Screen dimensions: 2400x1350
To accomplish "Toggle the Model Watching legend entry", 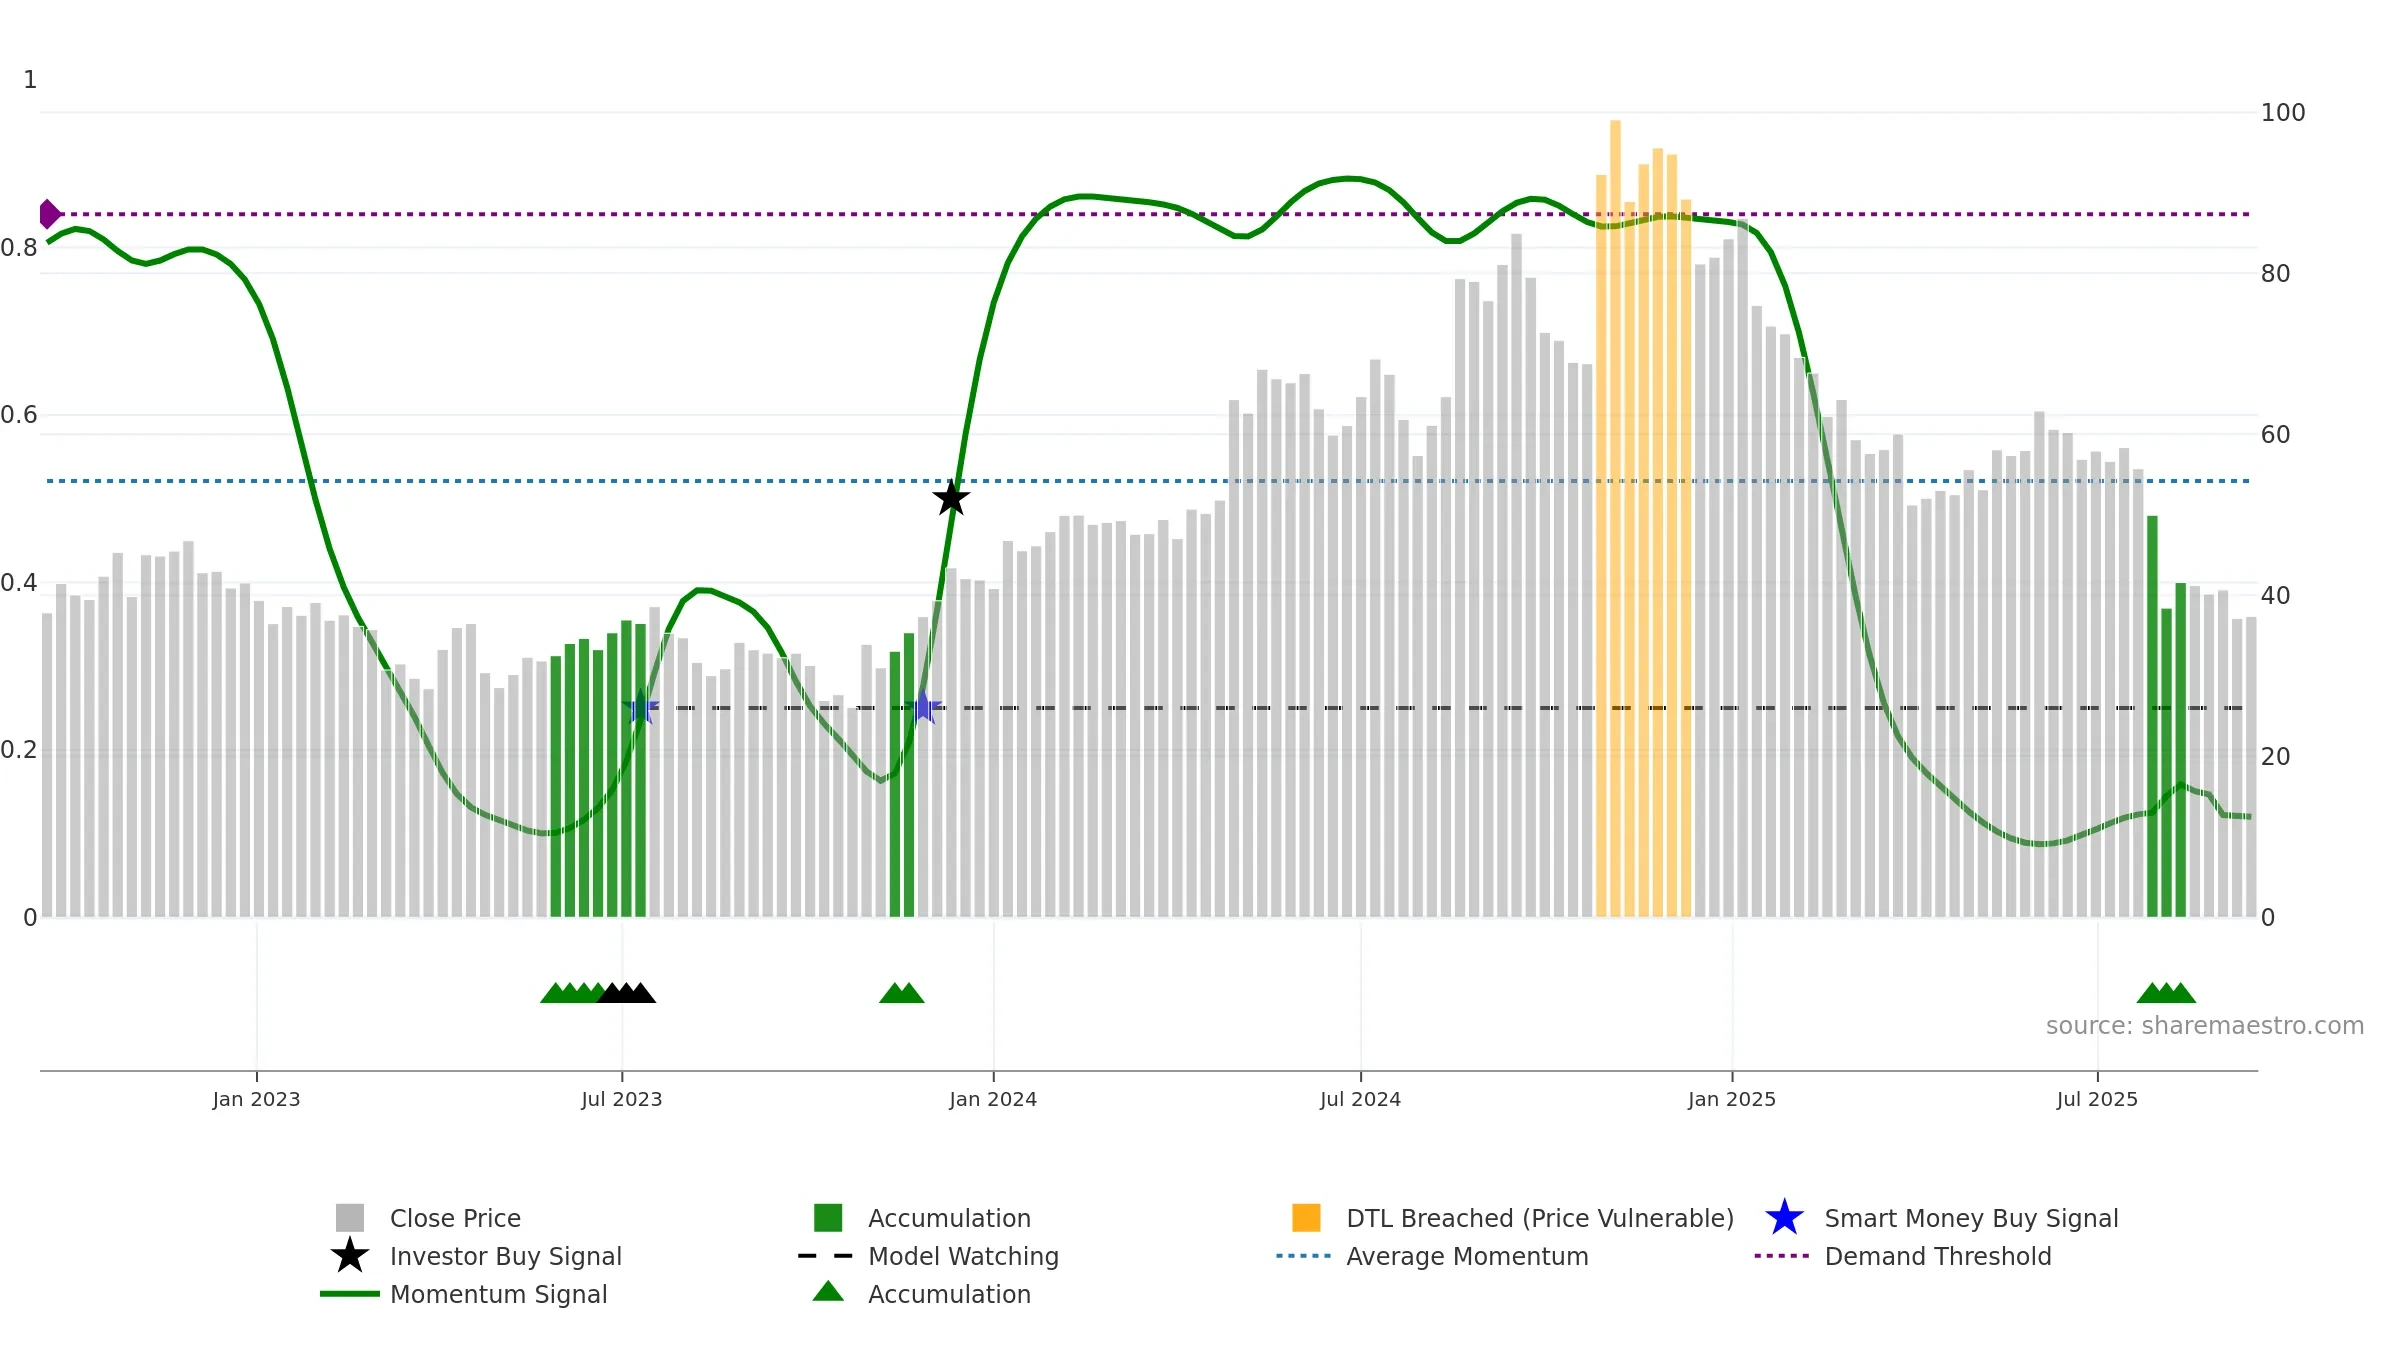I will tap(928, 1256).
